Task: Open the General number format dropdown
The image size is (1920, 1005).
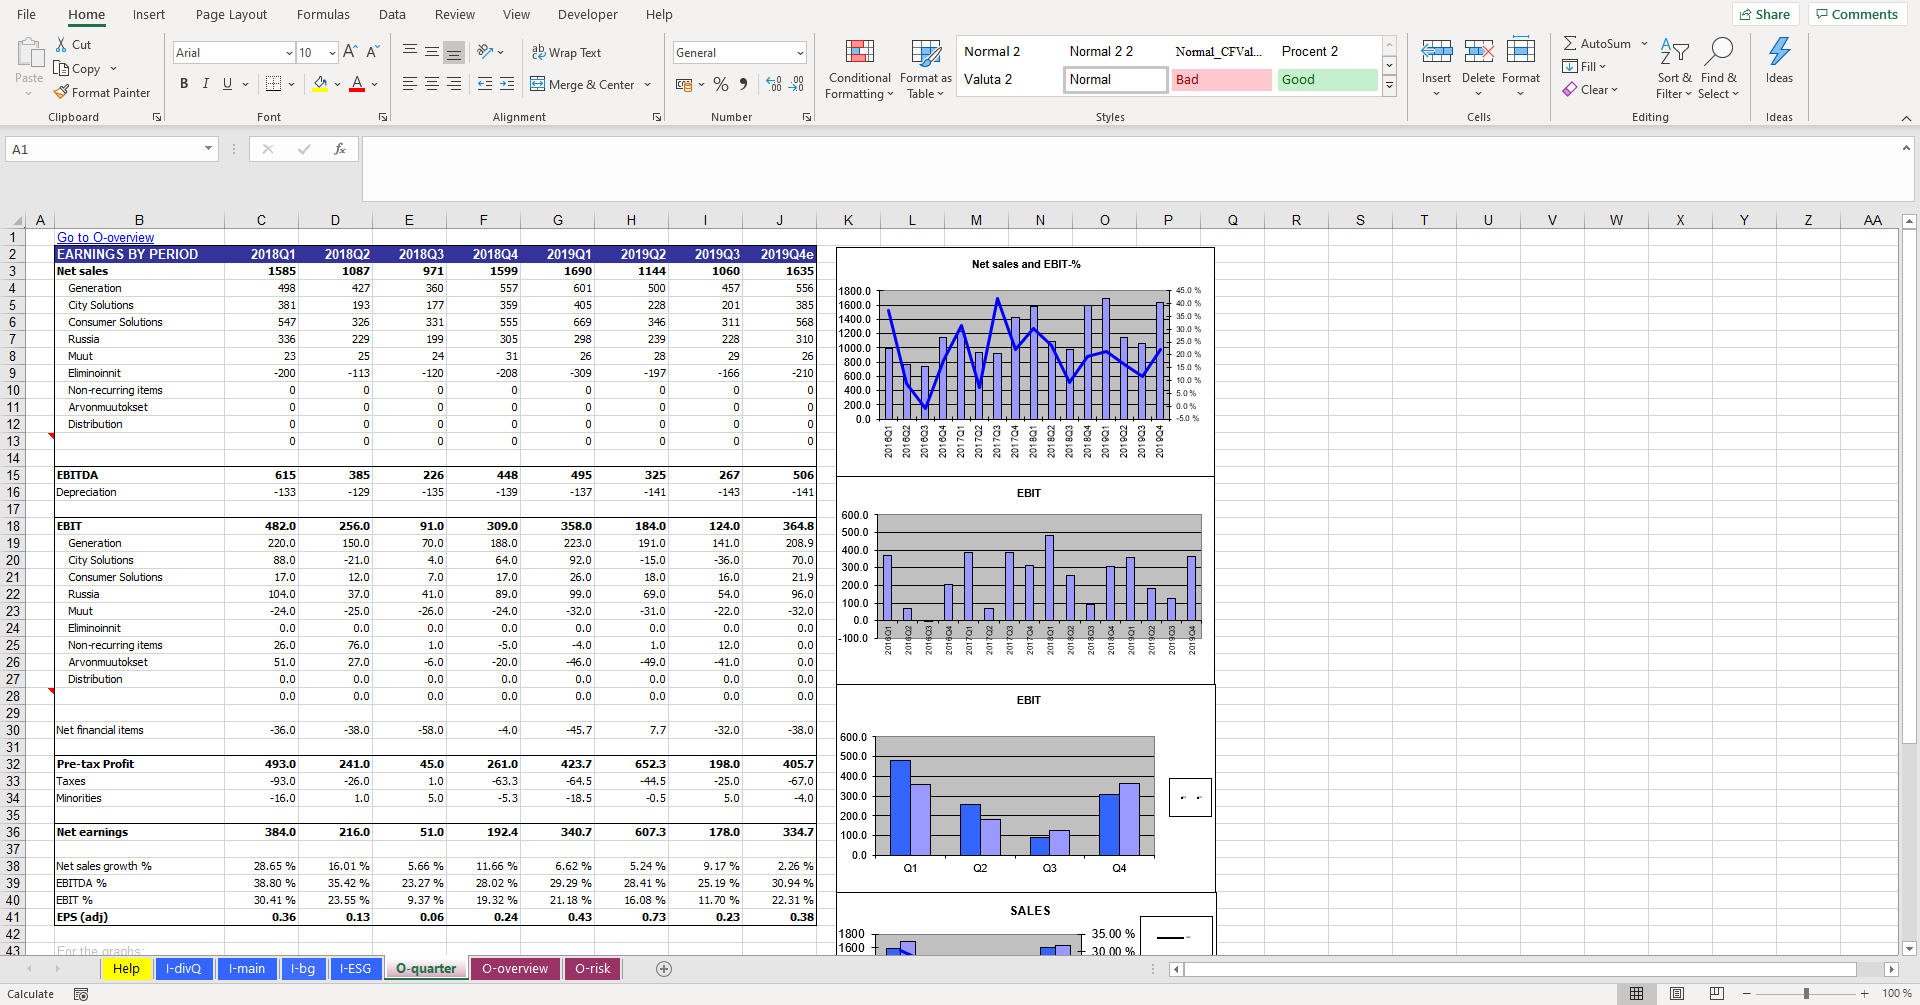Action: pos(800,53)
